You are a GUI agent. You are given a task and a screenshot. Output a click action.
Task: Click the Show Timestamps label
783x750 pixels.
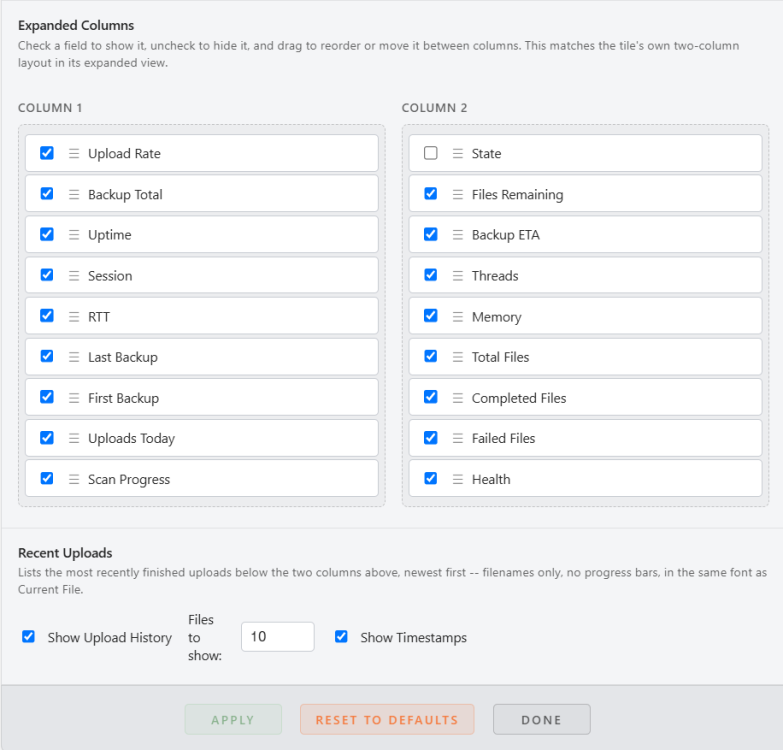[x=413, y=638]
